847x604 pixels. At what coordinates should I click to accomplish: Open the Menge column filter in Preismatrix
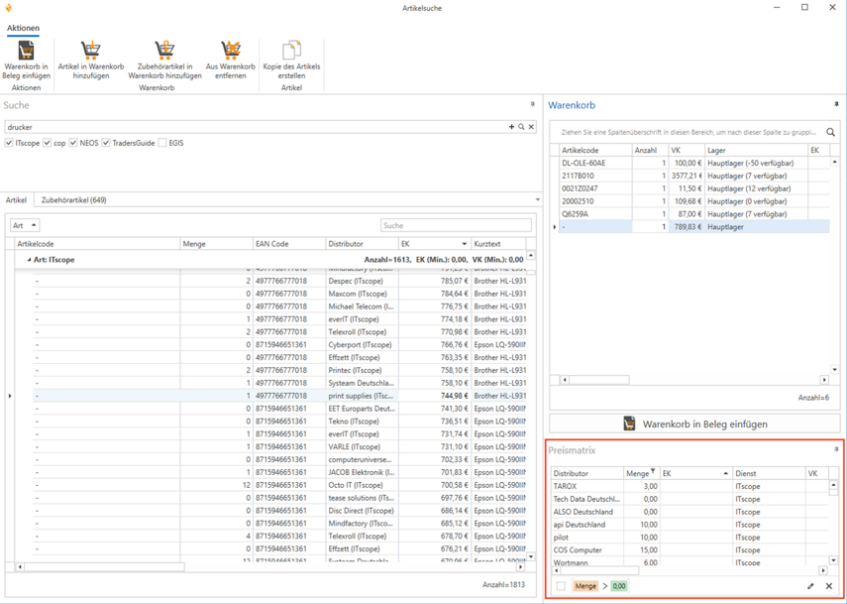coord(654,470)
